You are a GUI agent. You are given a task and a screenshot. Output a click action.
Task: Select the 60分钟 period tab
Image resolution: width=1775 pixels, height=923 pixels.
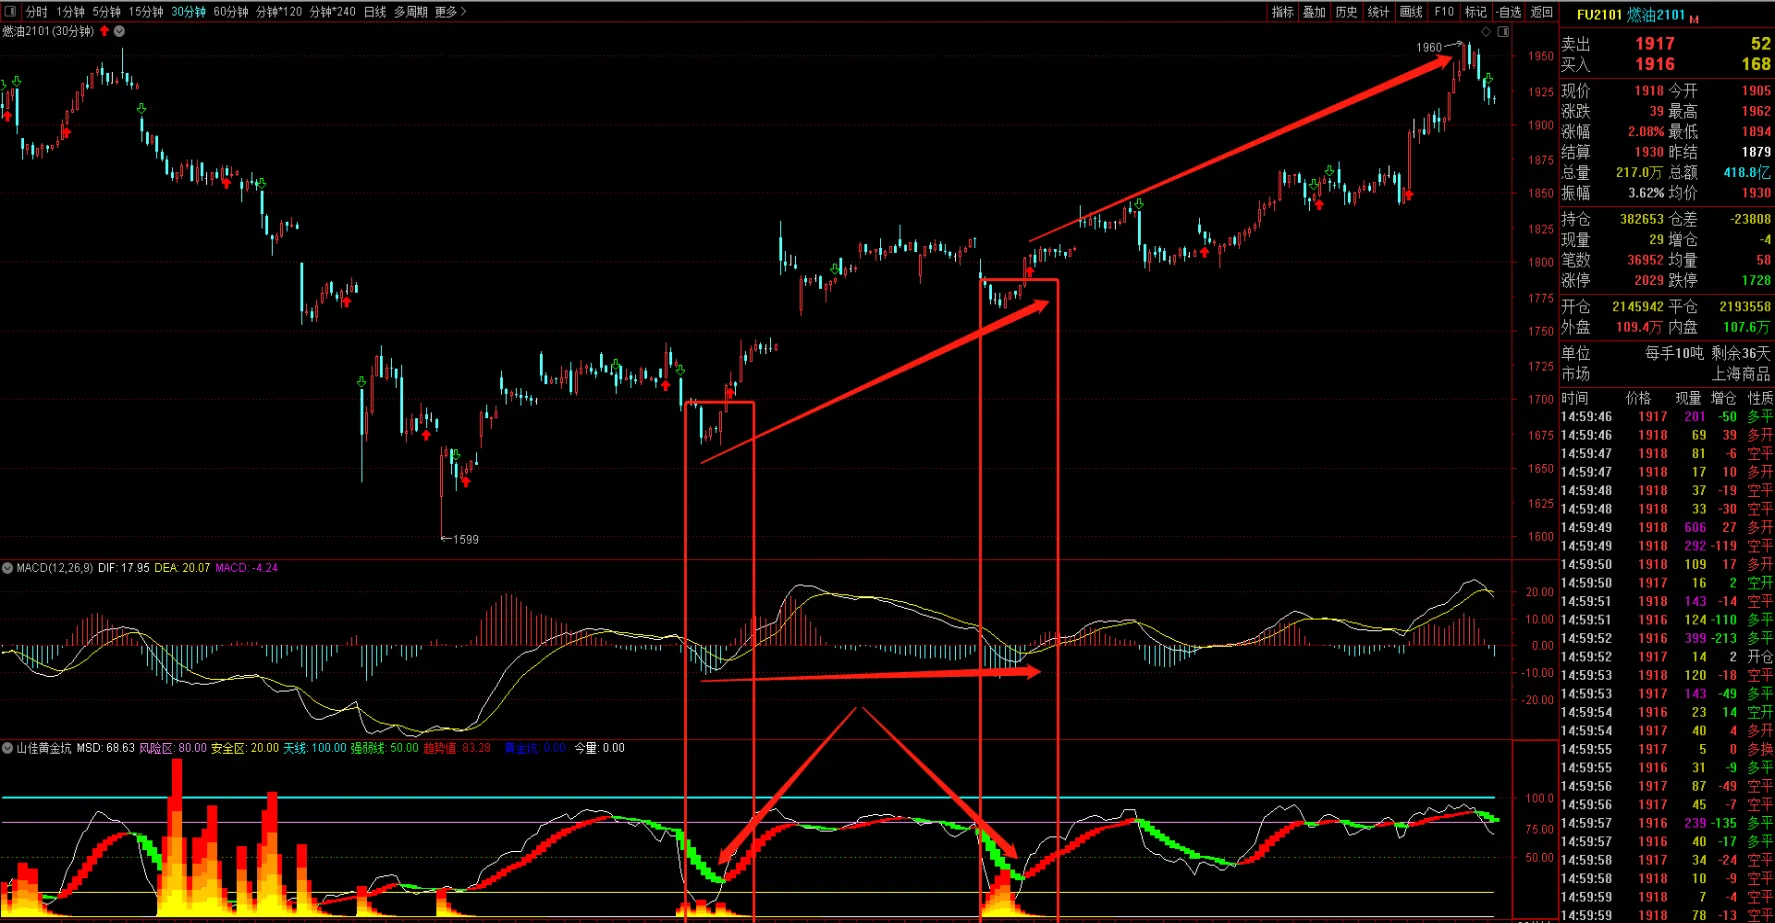point(231,12)
